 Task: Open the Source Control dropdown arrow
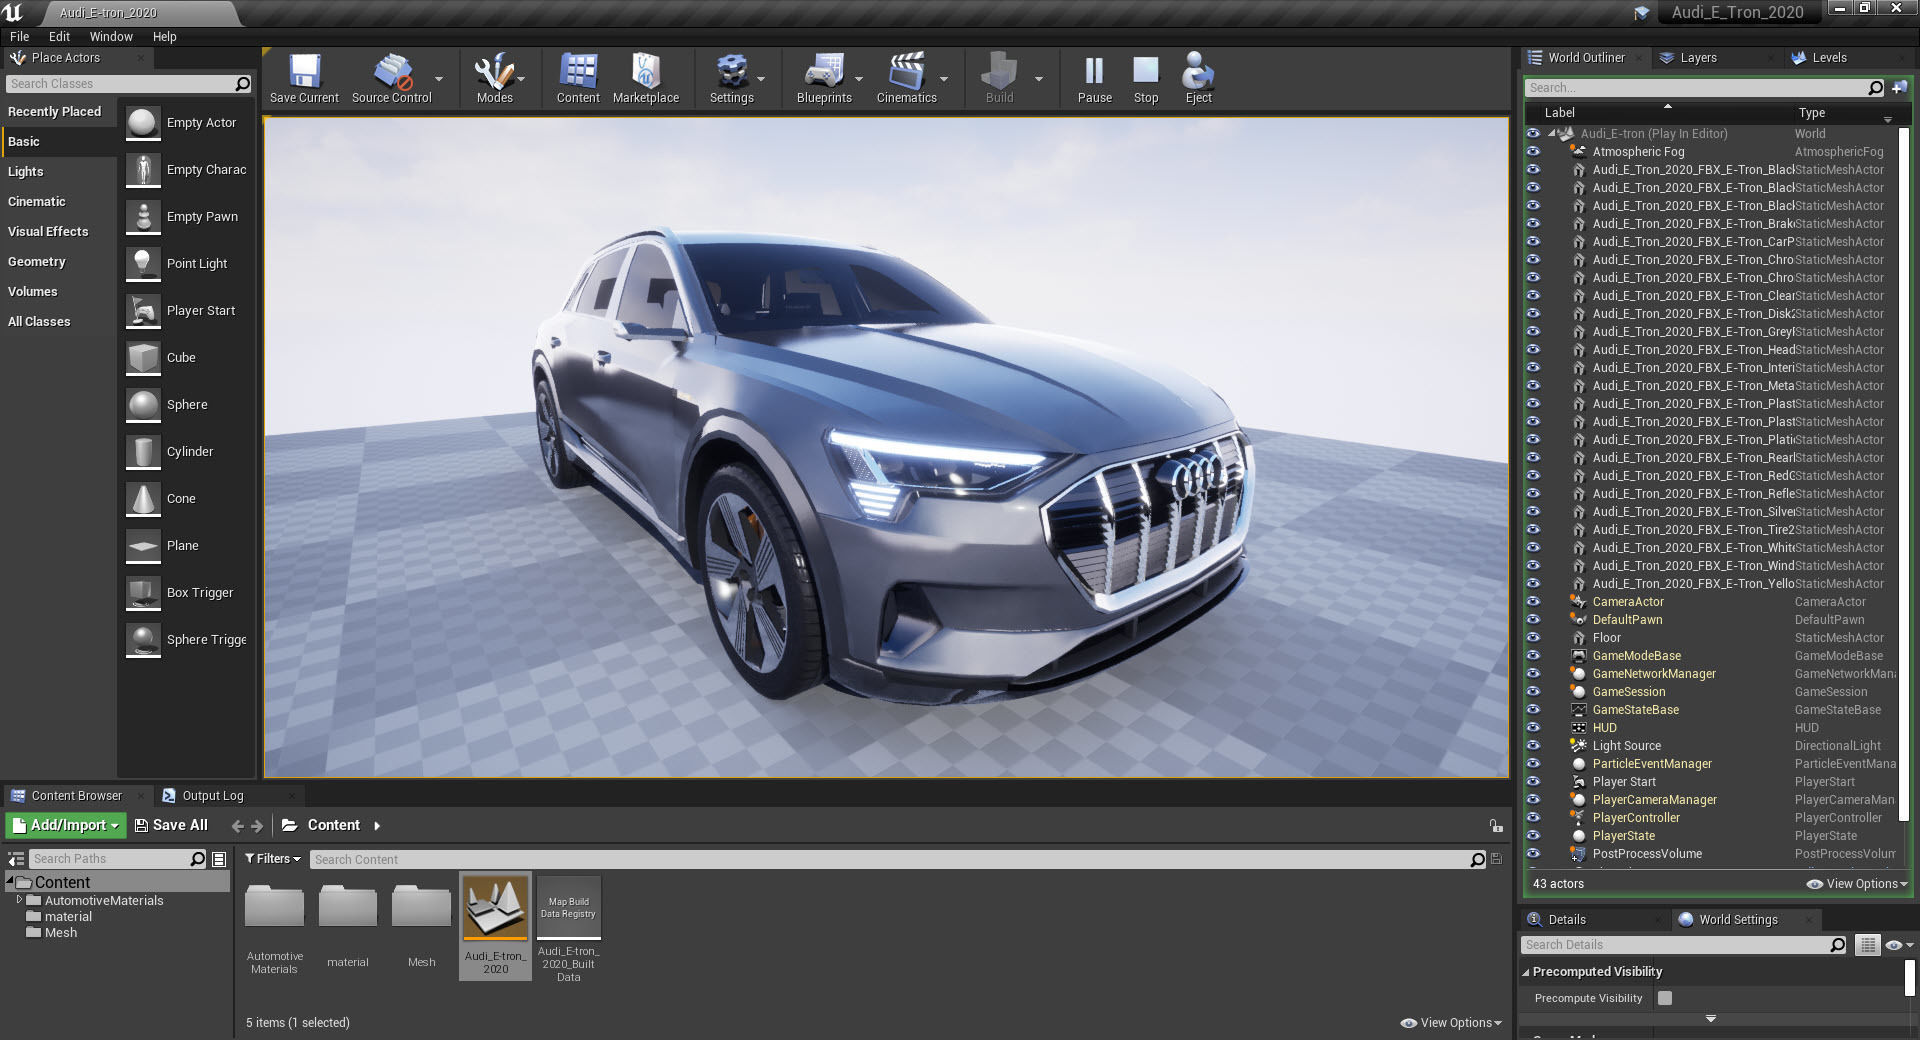(439, 78)
